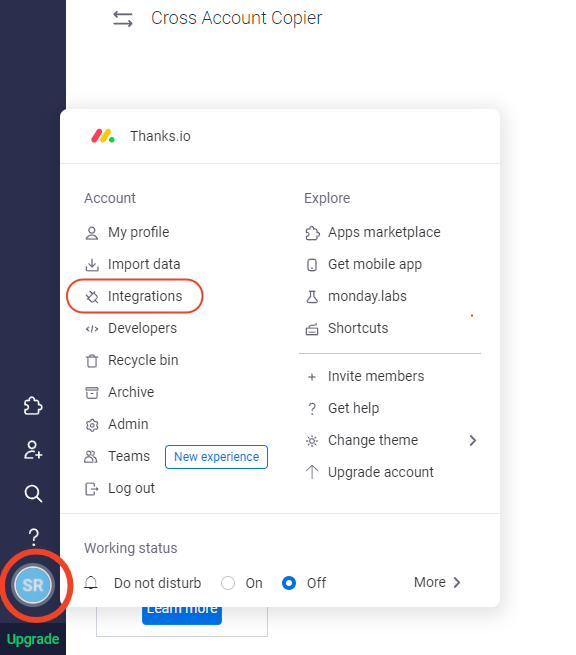Click the Thanks.io account name
576x655 pixels.
(160, 136)
